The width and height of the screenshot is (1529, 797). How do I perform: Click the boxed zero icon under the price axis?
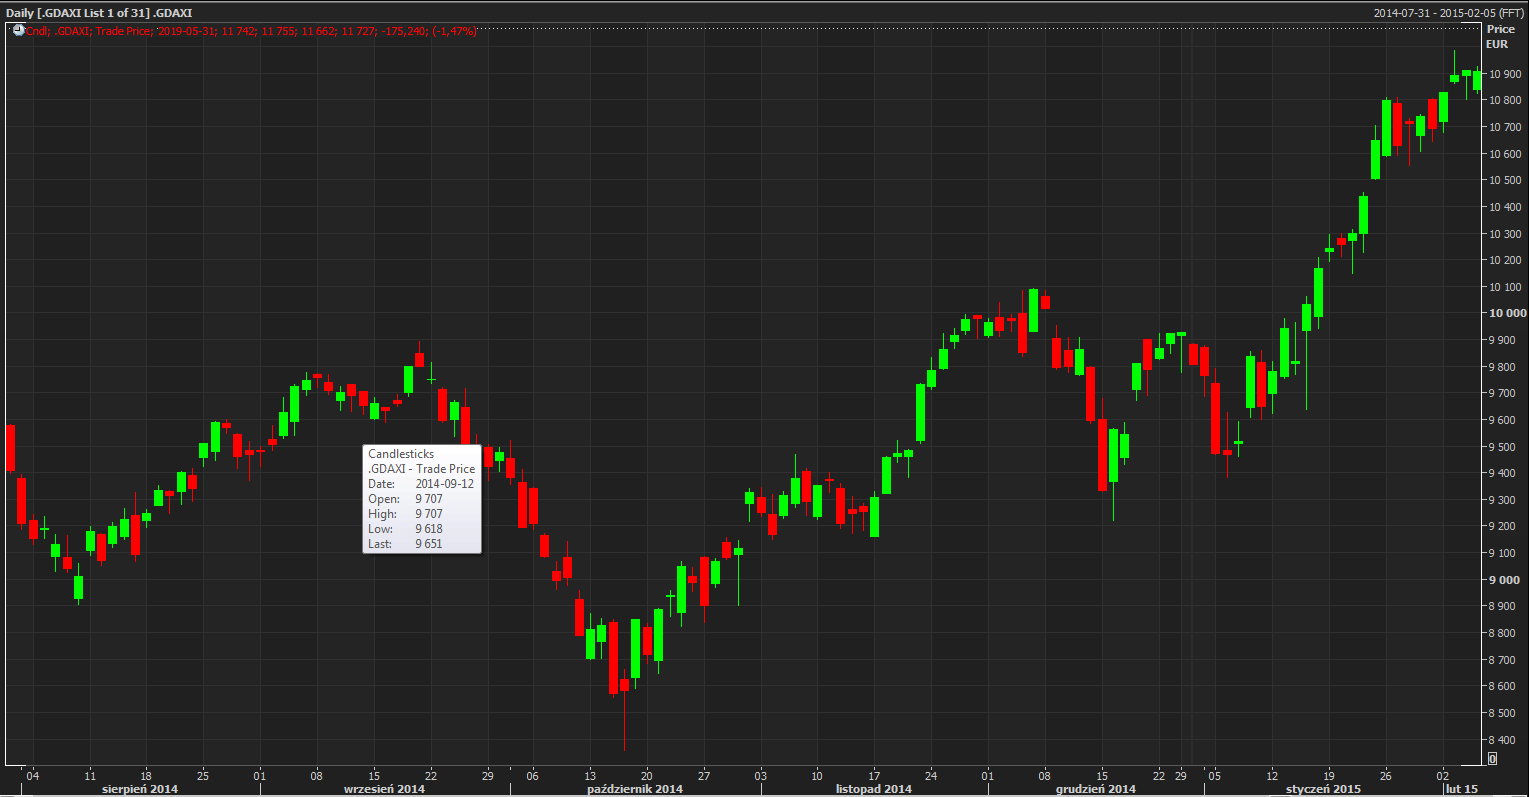(1492, 759)
